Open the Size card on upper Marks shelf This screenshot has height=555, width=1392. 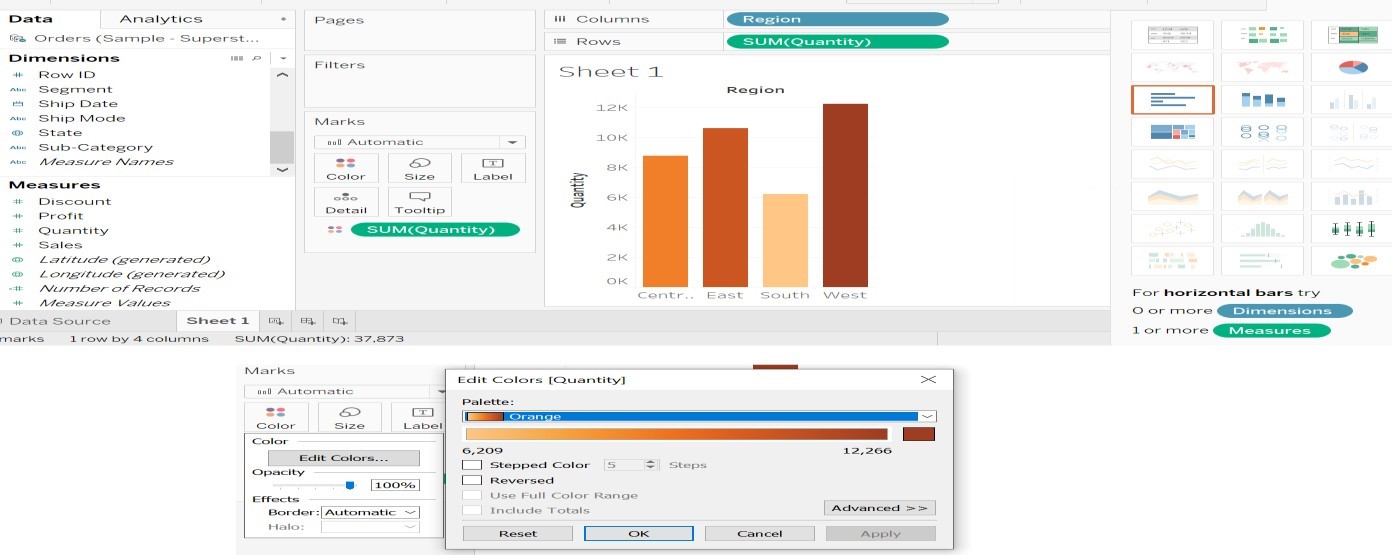coord(420,168)
